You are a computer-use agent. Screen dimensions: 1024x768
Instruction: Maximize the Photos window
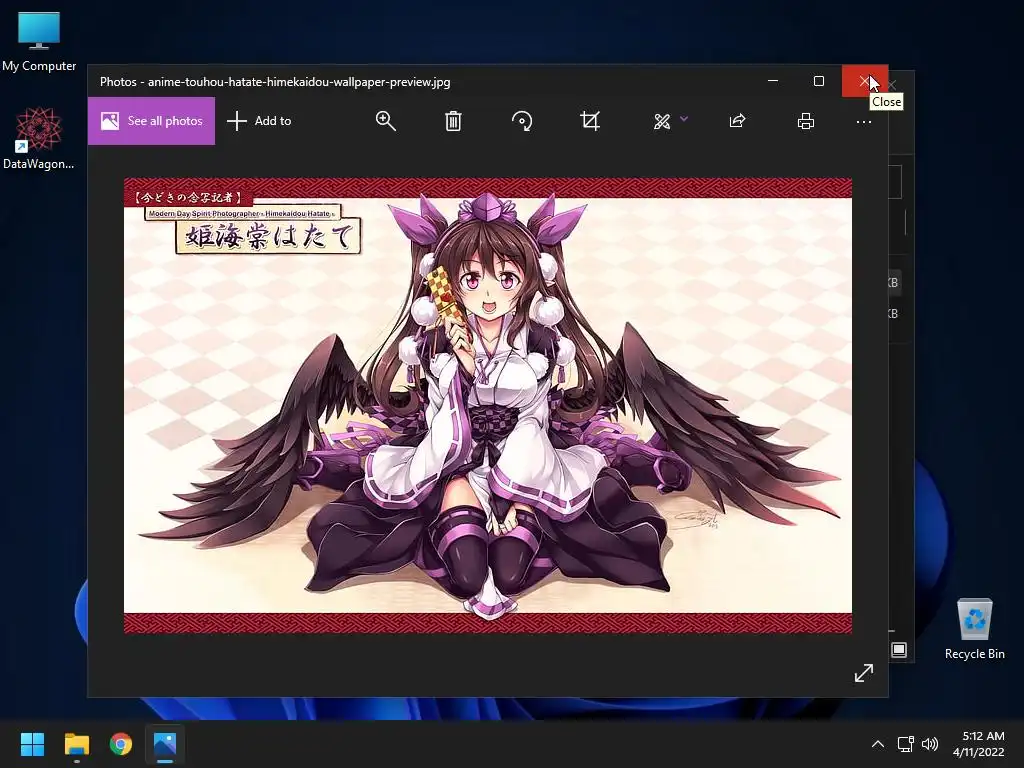[x=819, y=81]
